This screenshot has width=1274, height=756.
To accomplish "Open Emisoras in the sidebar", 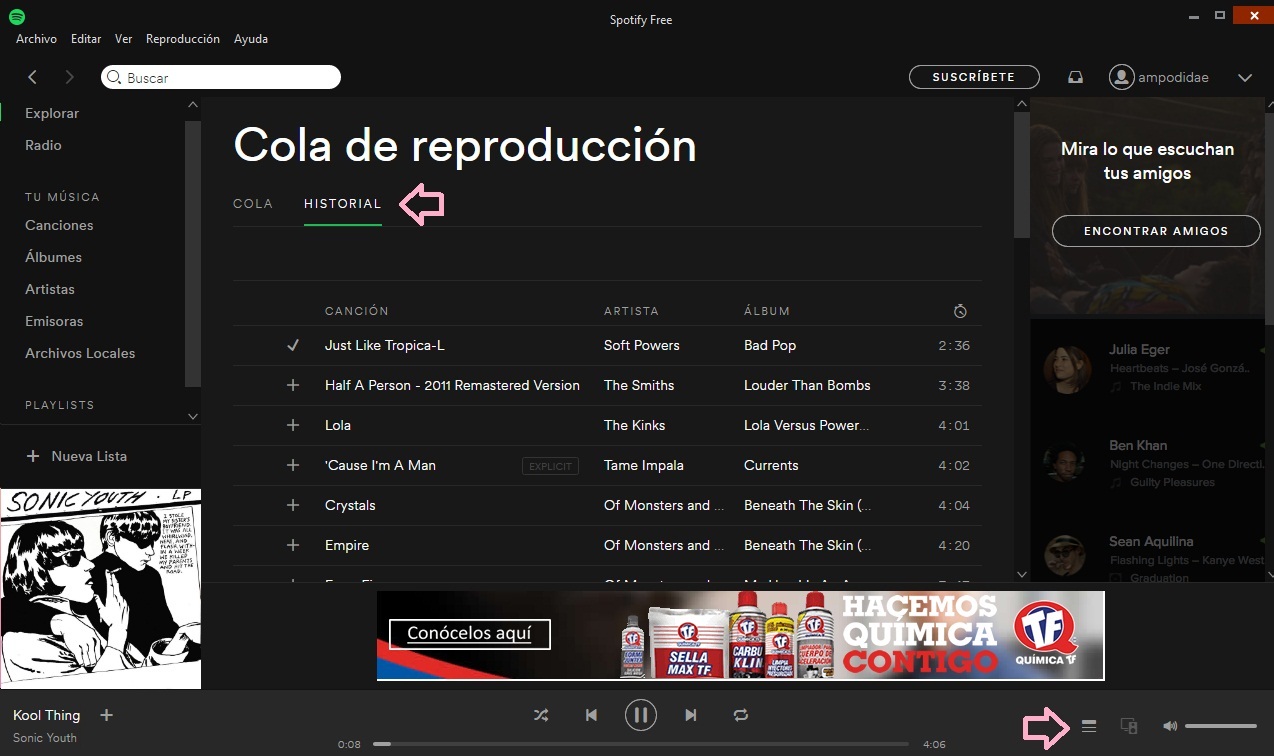I will tap(54, 321).
